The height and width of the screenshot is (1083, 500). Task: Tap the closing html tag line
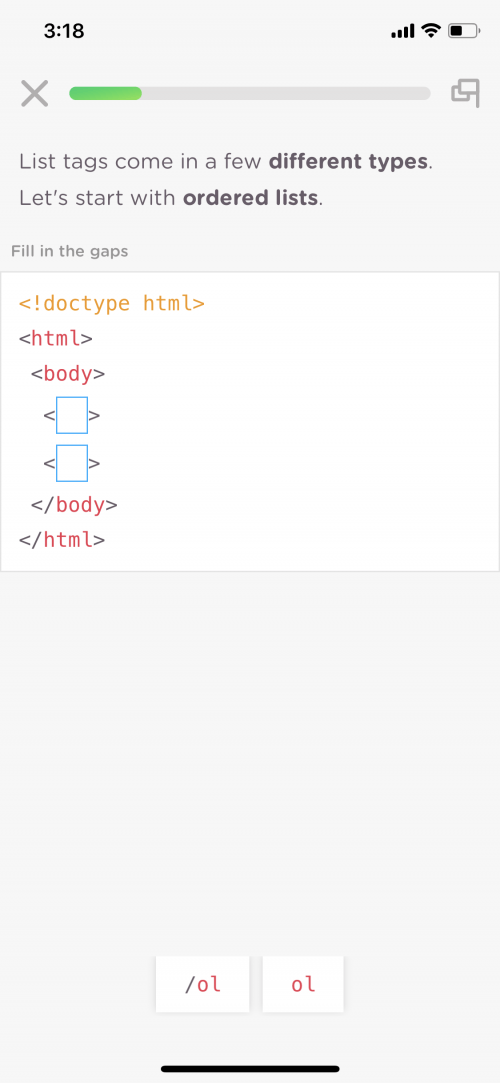click(62, 539)
